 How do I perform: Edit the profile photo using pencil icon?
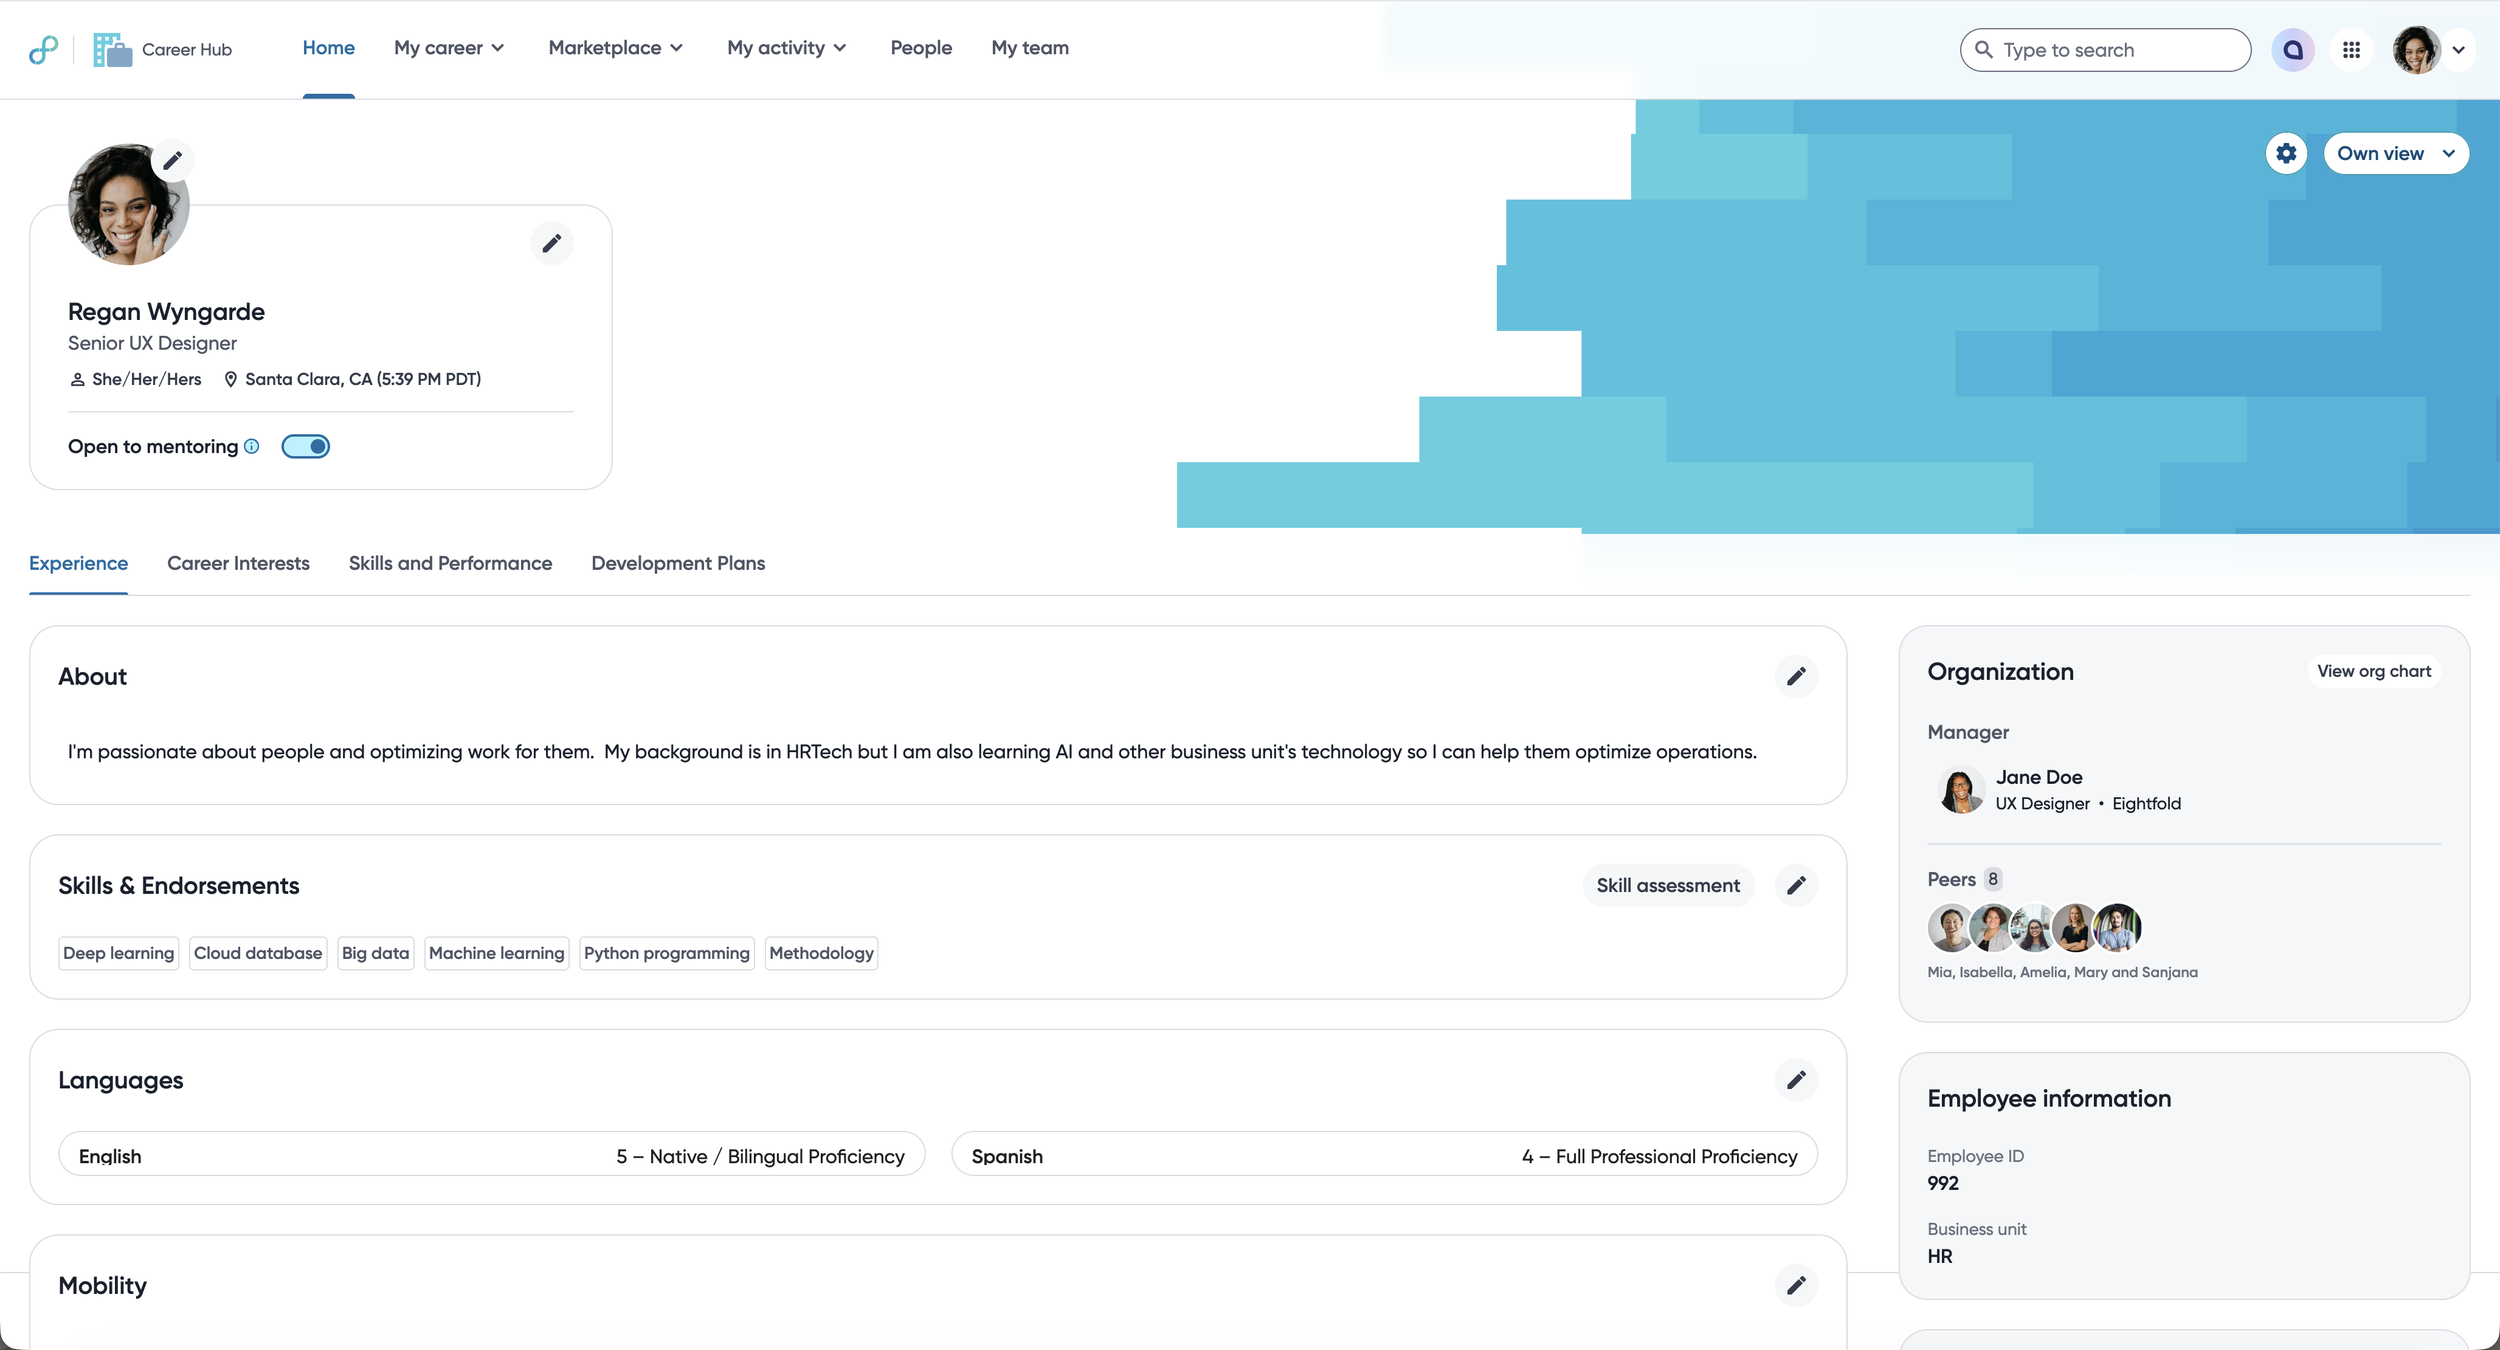click(x=172, y=159)
